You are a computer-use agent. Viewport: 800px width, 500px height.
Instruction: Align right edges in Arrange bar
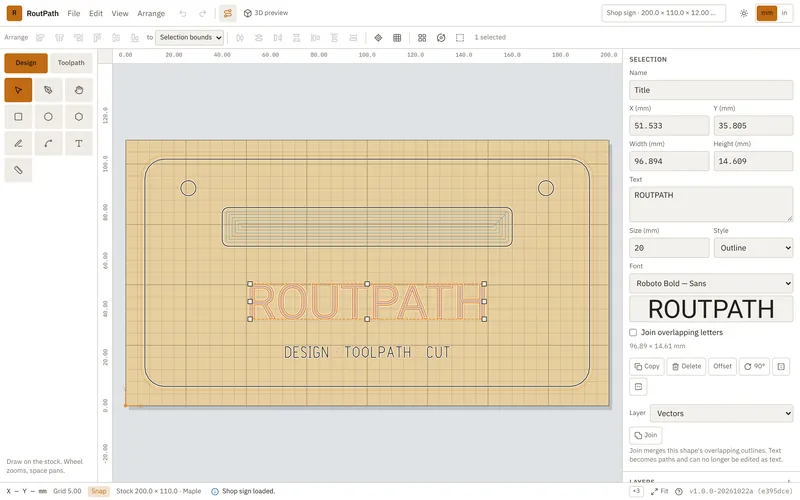click(78, 37)
